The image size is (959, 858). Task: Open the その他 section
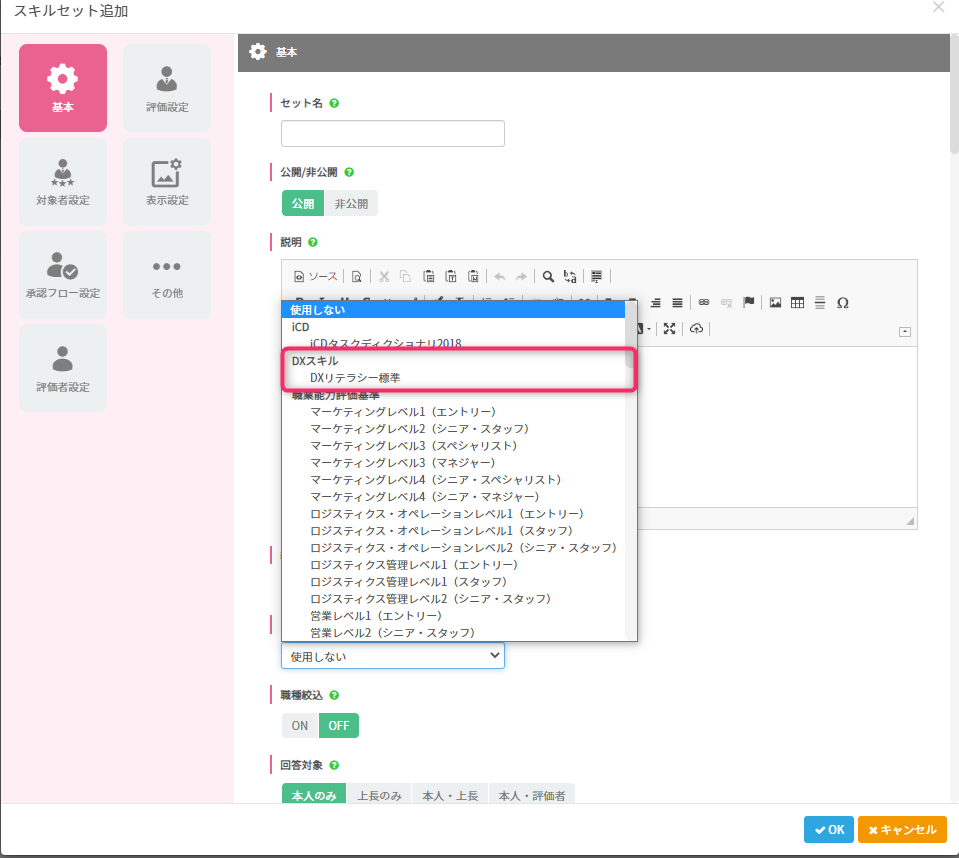click(x=166, y=275)
